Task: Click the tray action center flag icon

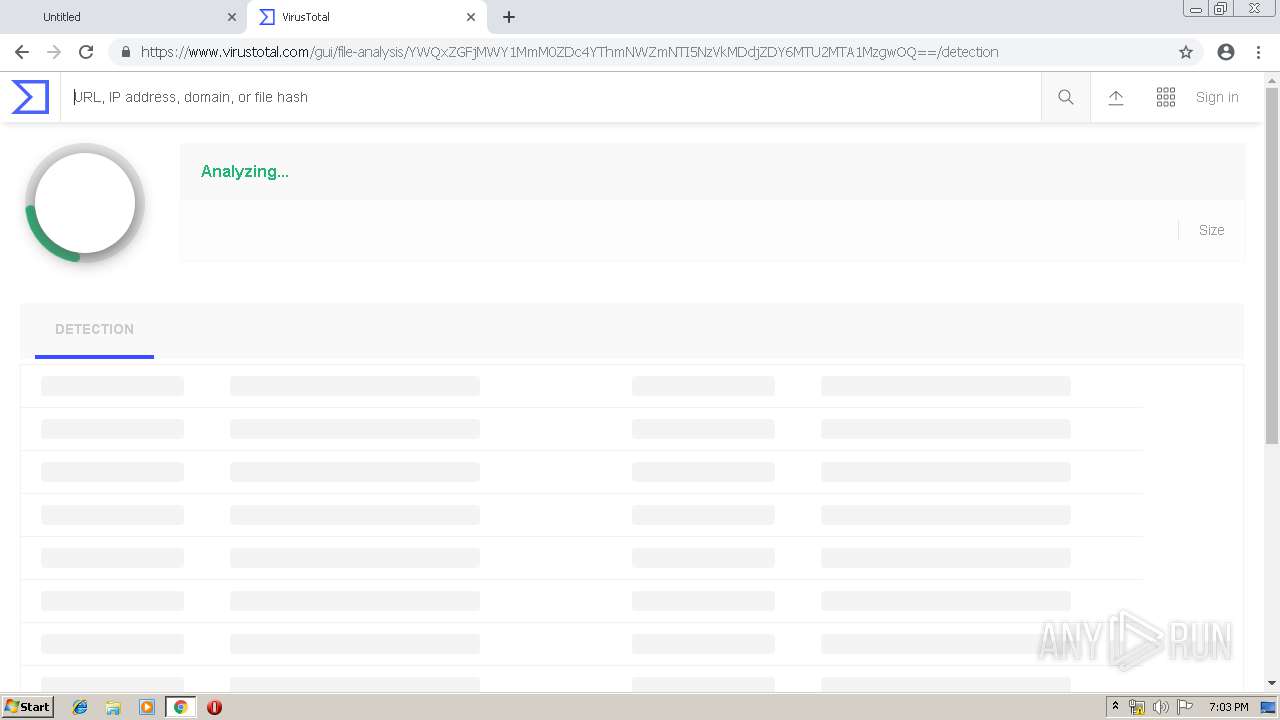Action: pos(1185,707)
